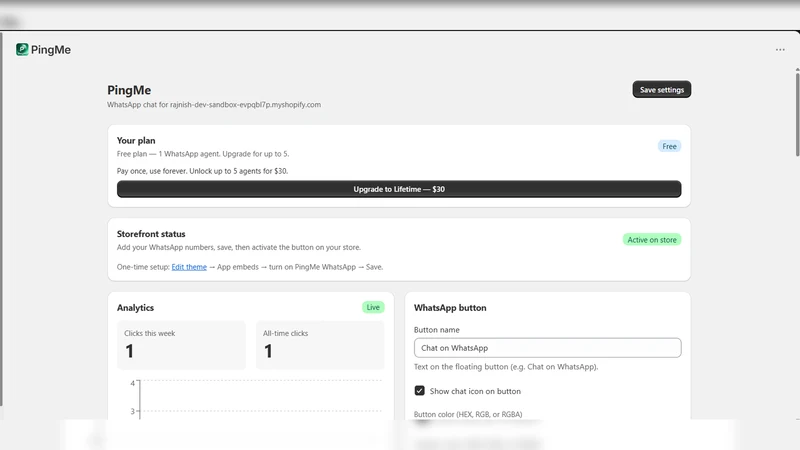Click the Storefront status heading
The height and width of the screenshot is (450, 800).
[x=151, y=234]
